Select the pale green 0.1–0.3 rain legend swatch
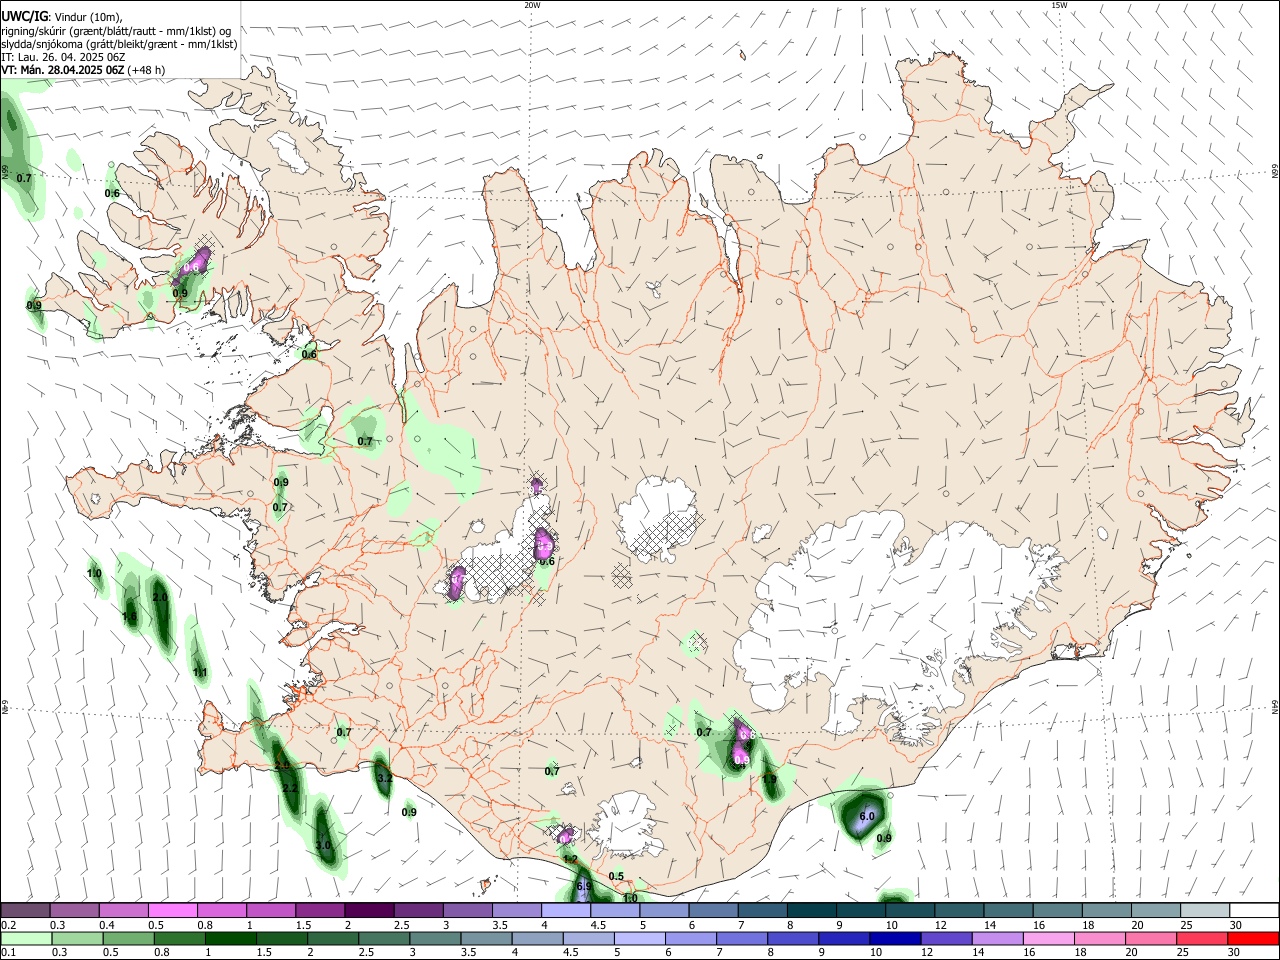Screen dimensions: 1280x960 click(x=26, y=938)
